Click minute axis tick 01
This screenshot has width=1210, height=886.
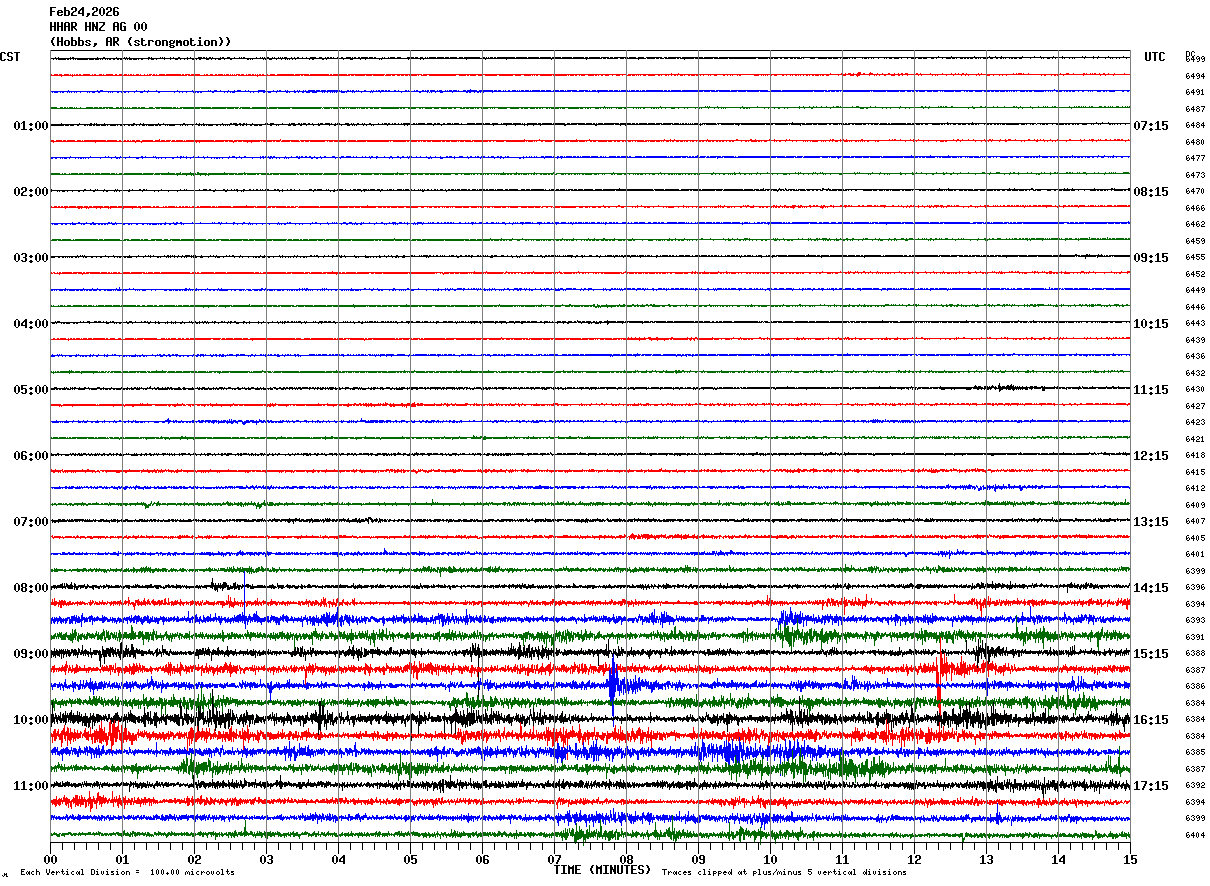pyautogui.click(x=122, y=859)
